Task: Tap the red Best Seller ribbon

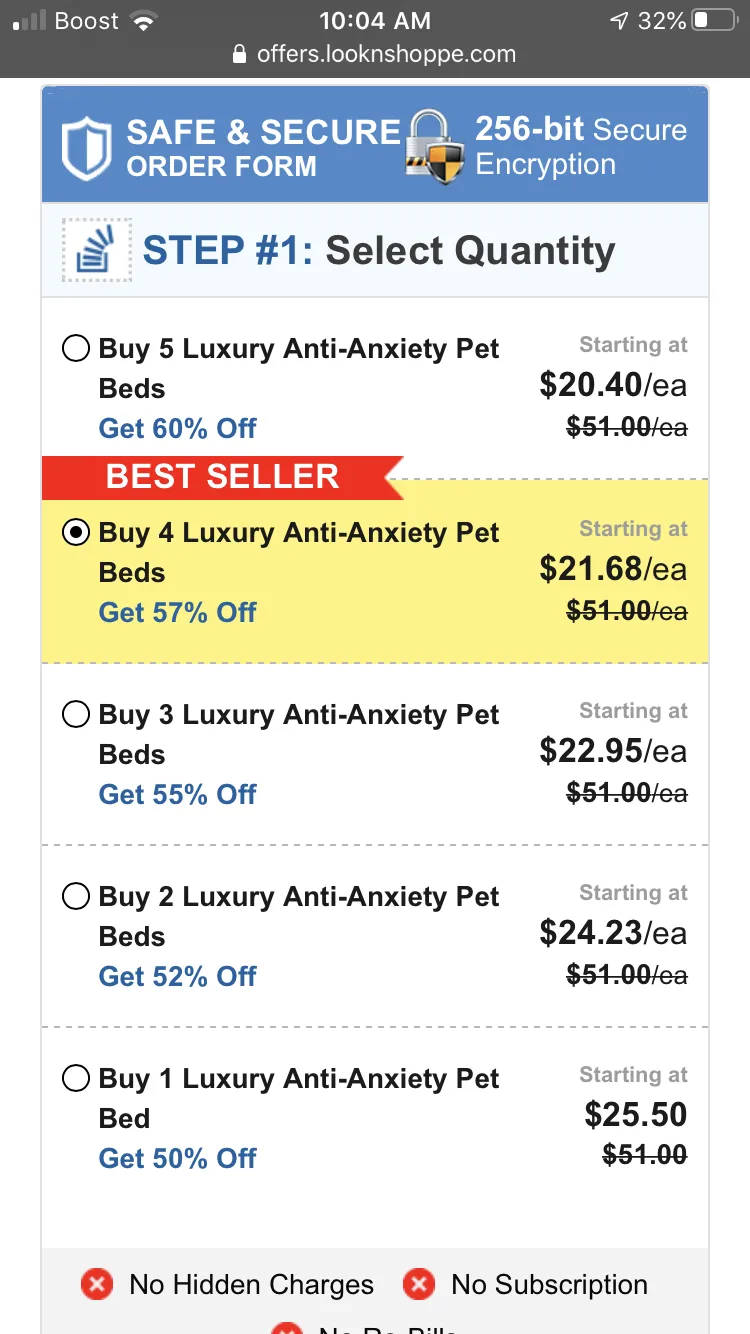Action: point(222,477)
